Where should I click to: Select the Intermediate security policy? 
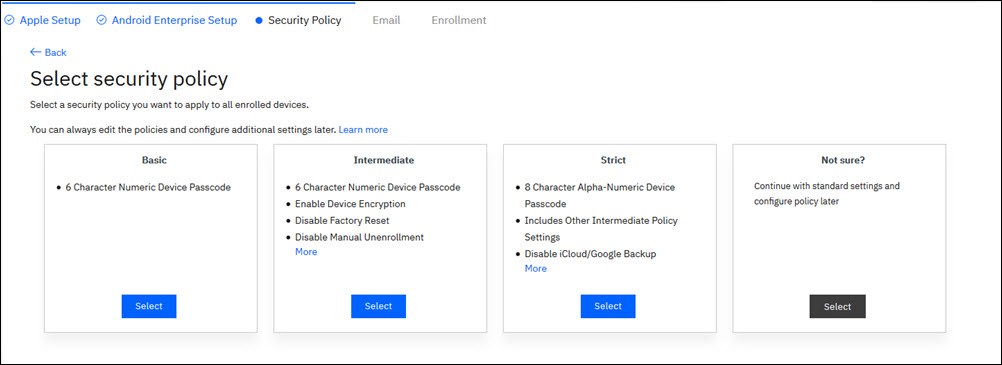click(378, 306)
